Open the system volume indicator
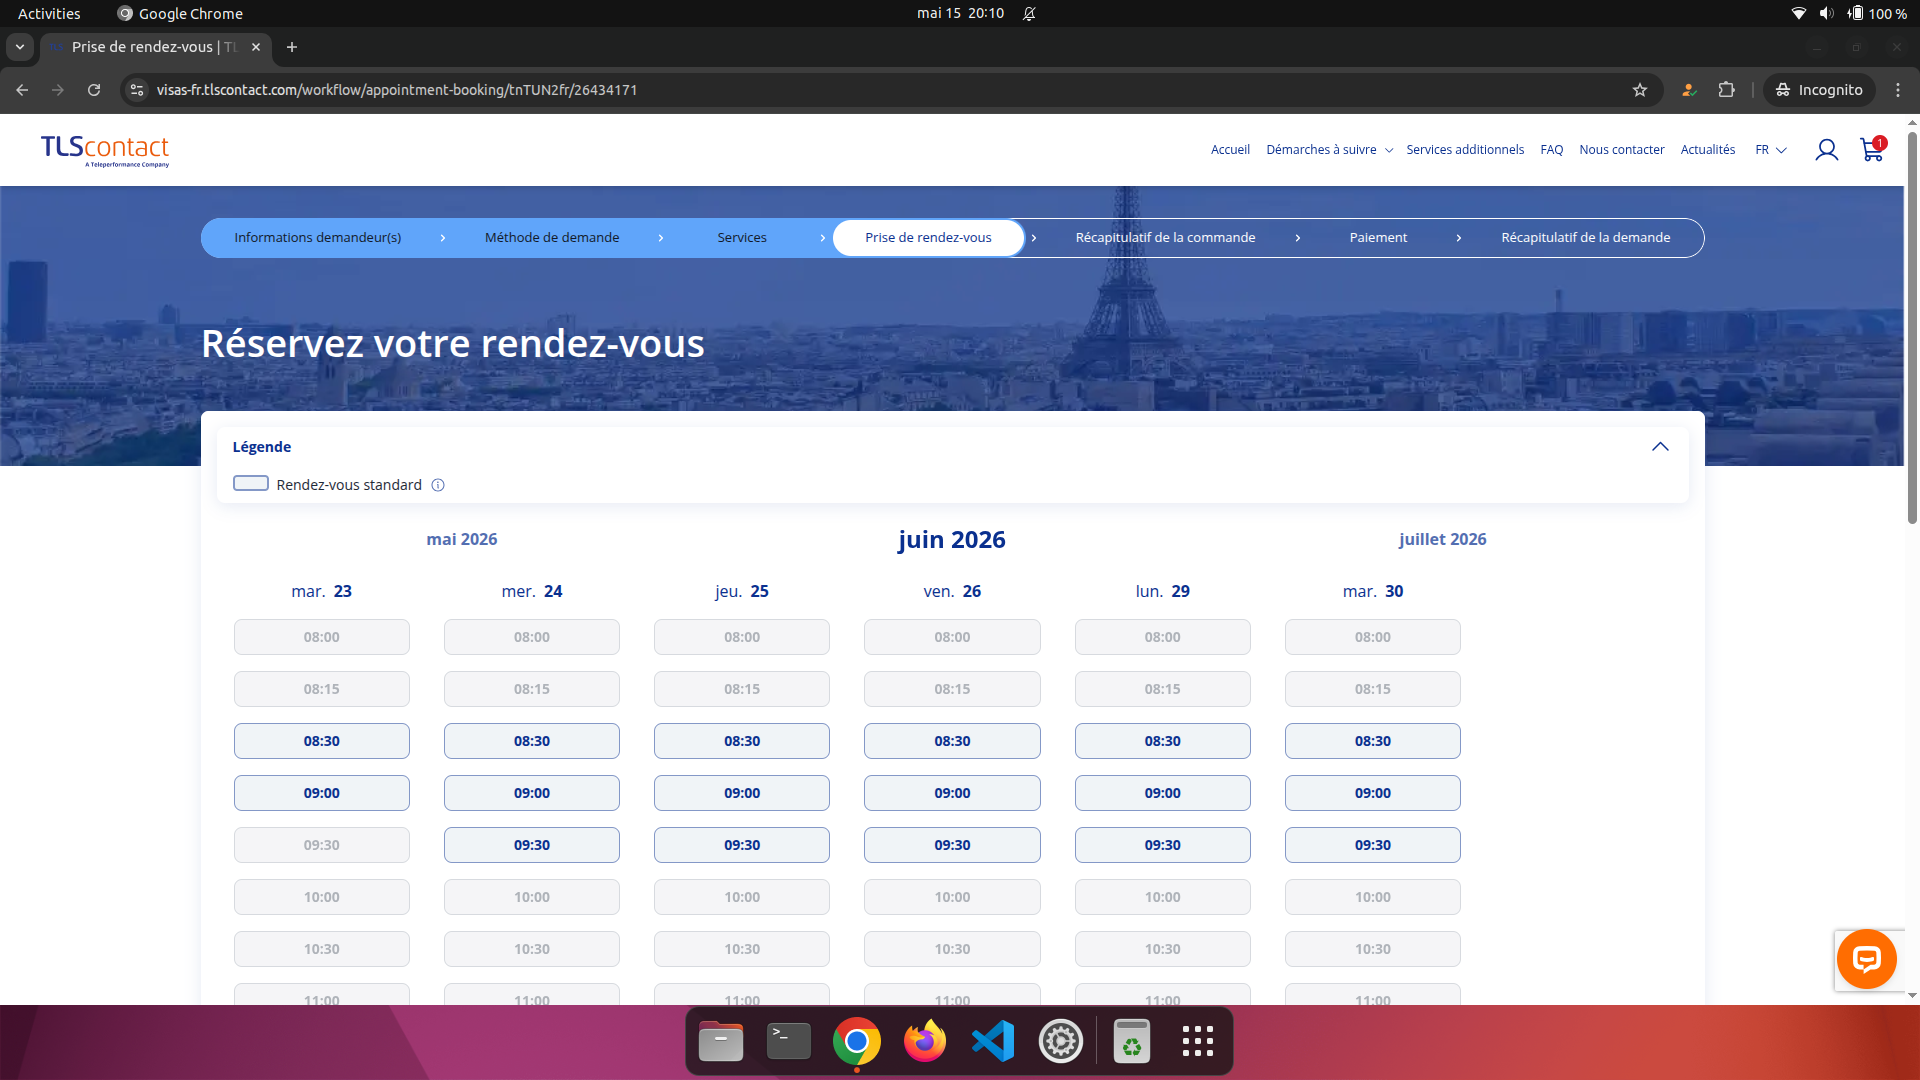1920x1080 pixels. [x=1827, y=13]
